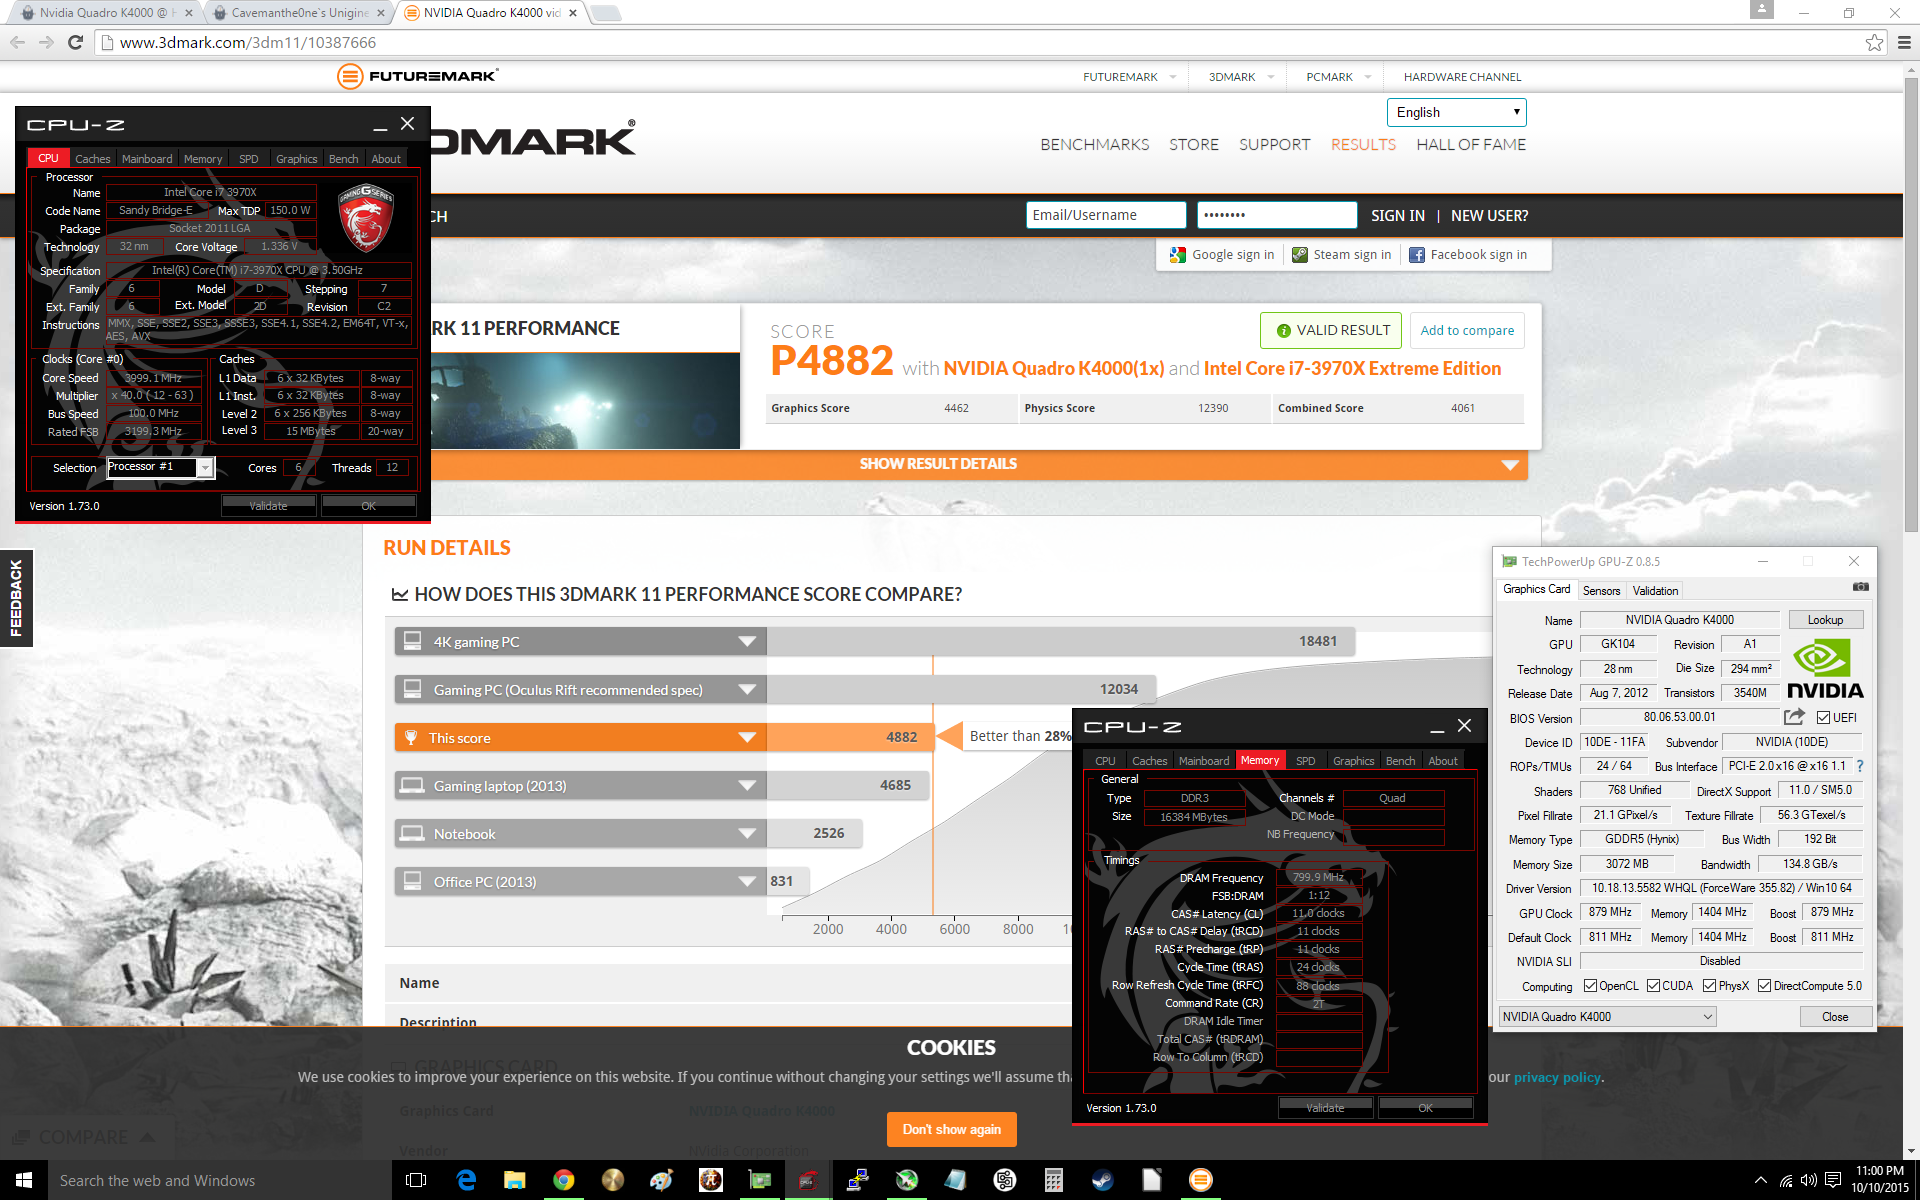Image resolution: width=1920 pixels, height=1200 pixels.
Task: Toggle the DirectCompute 5.0 checkbox in GPU-Z
Action: click(1764, 986)
